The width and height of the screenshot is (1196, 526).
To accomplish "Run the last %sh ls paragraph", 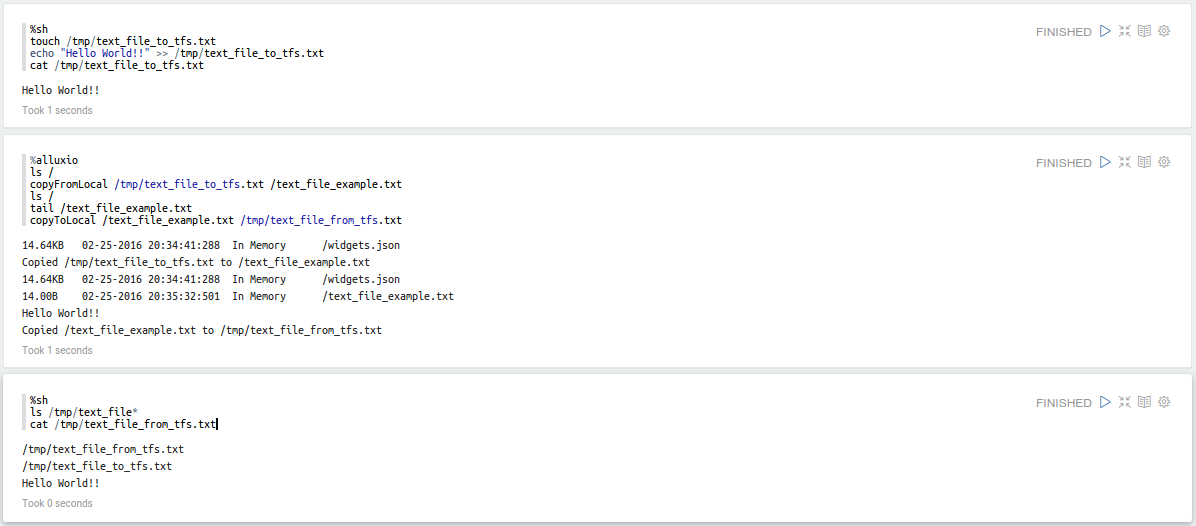I will (1105, 402).
